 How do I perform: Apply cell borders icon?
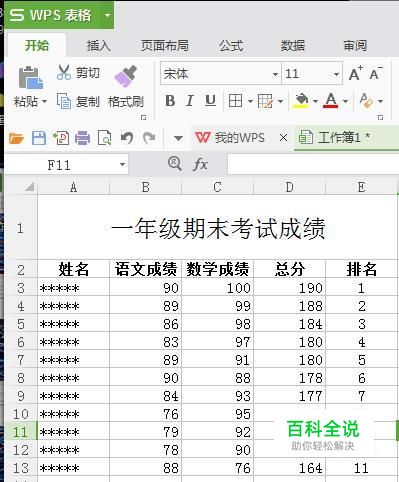point(235,101)
